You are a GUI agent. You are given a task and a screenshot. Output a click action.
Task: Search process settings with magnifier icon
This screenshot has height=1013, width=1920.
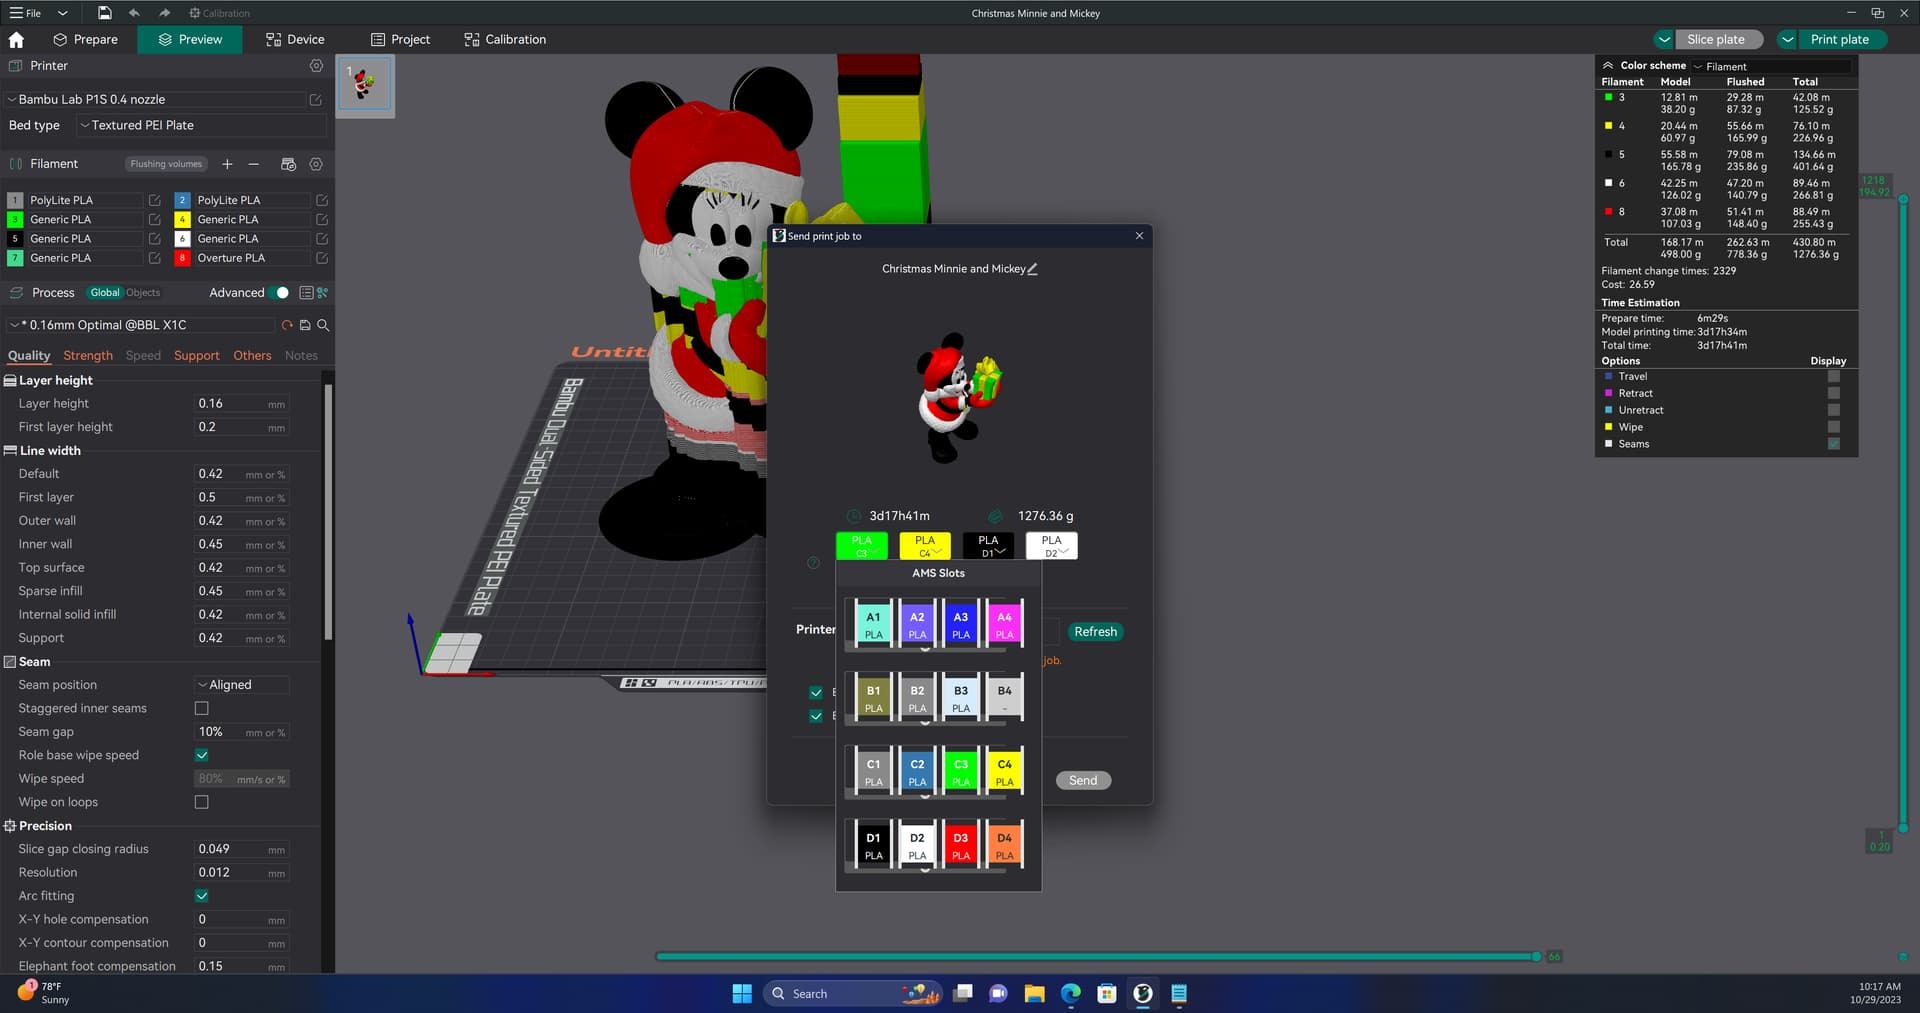(323, 325)
